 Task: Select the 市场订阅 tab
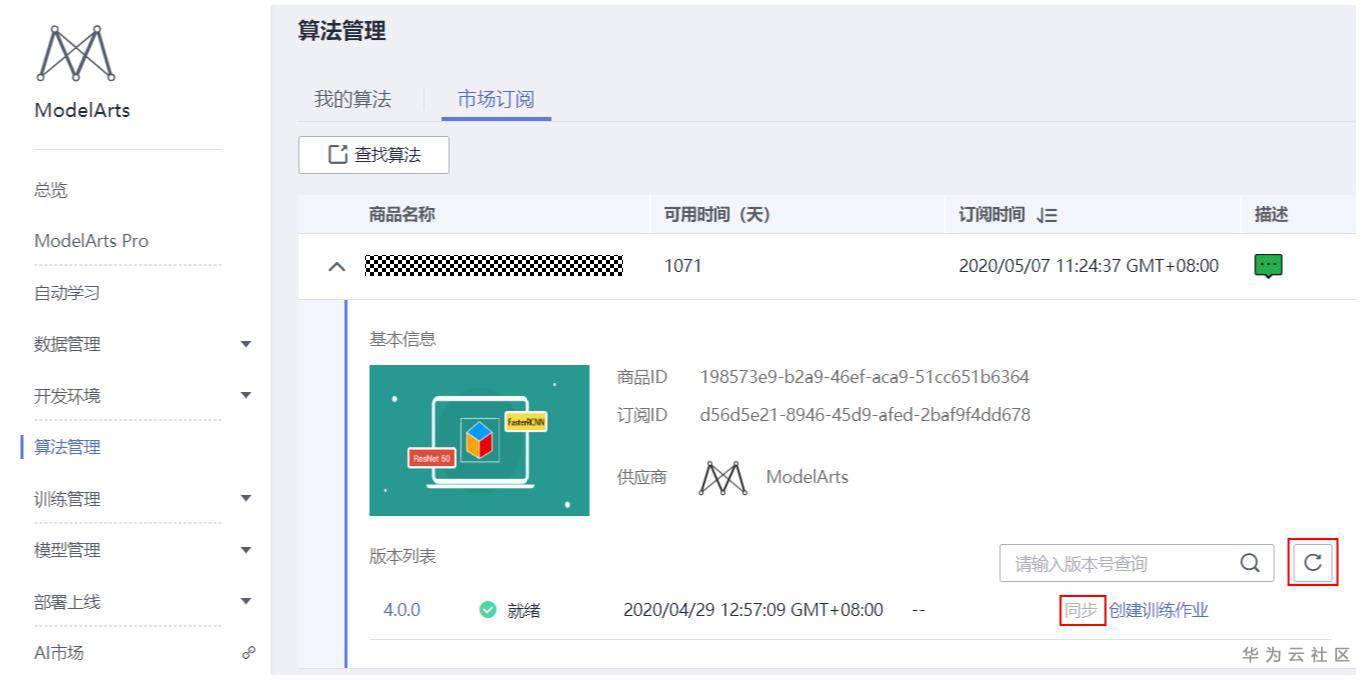pos(496,99)
